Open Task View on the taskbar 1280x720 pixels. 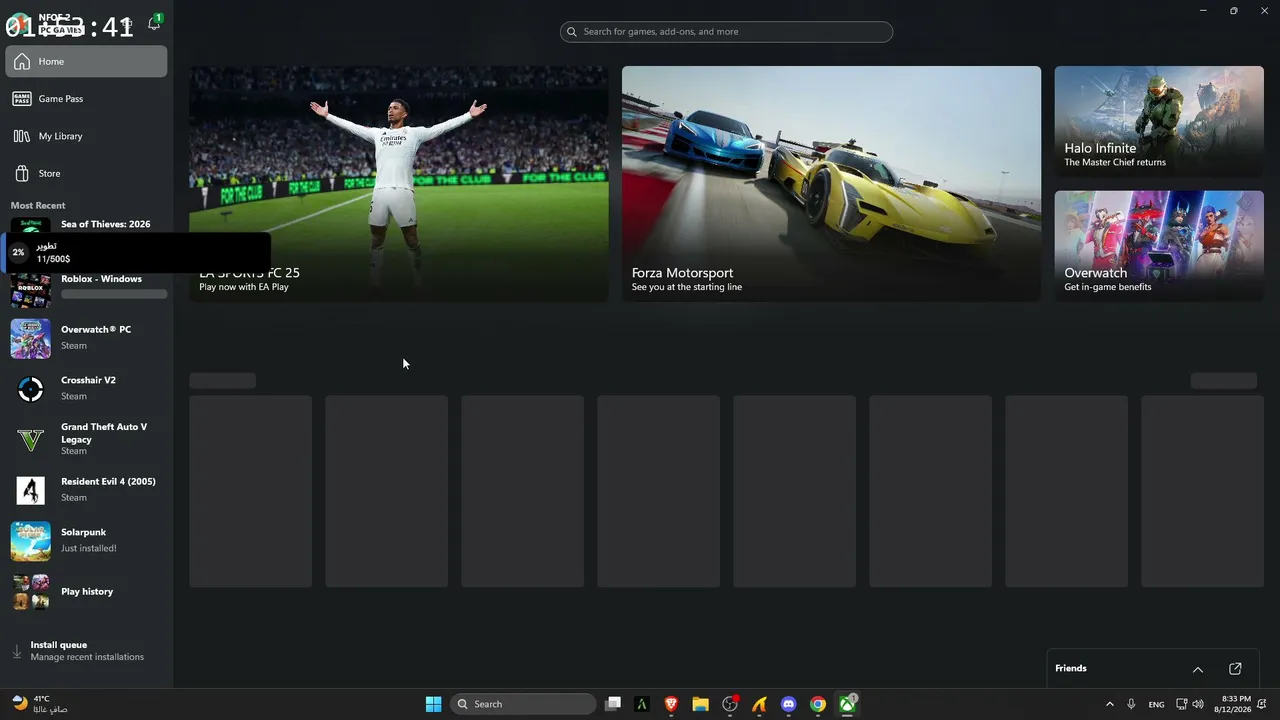coord(613,704)
